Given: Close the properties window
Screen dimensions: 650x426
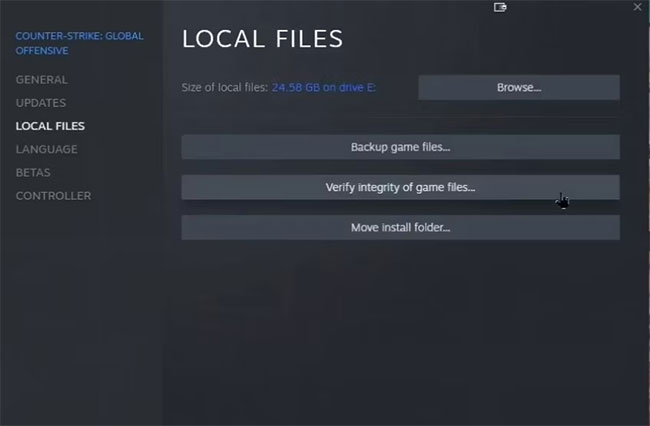Looking at the screenshot, I should click(x=638, y=7).
